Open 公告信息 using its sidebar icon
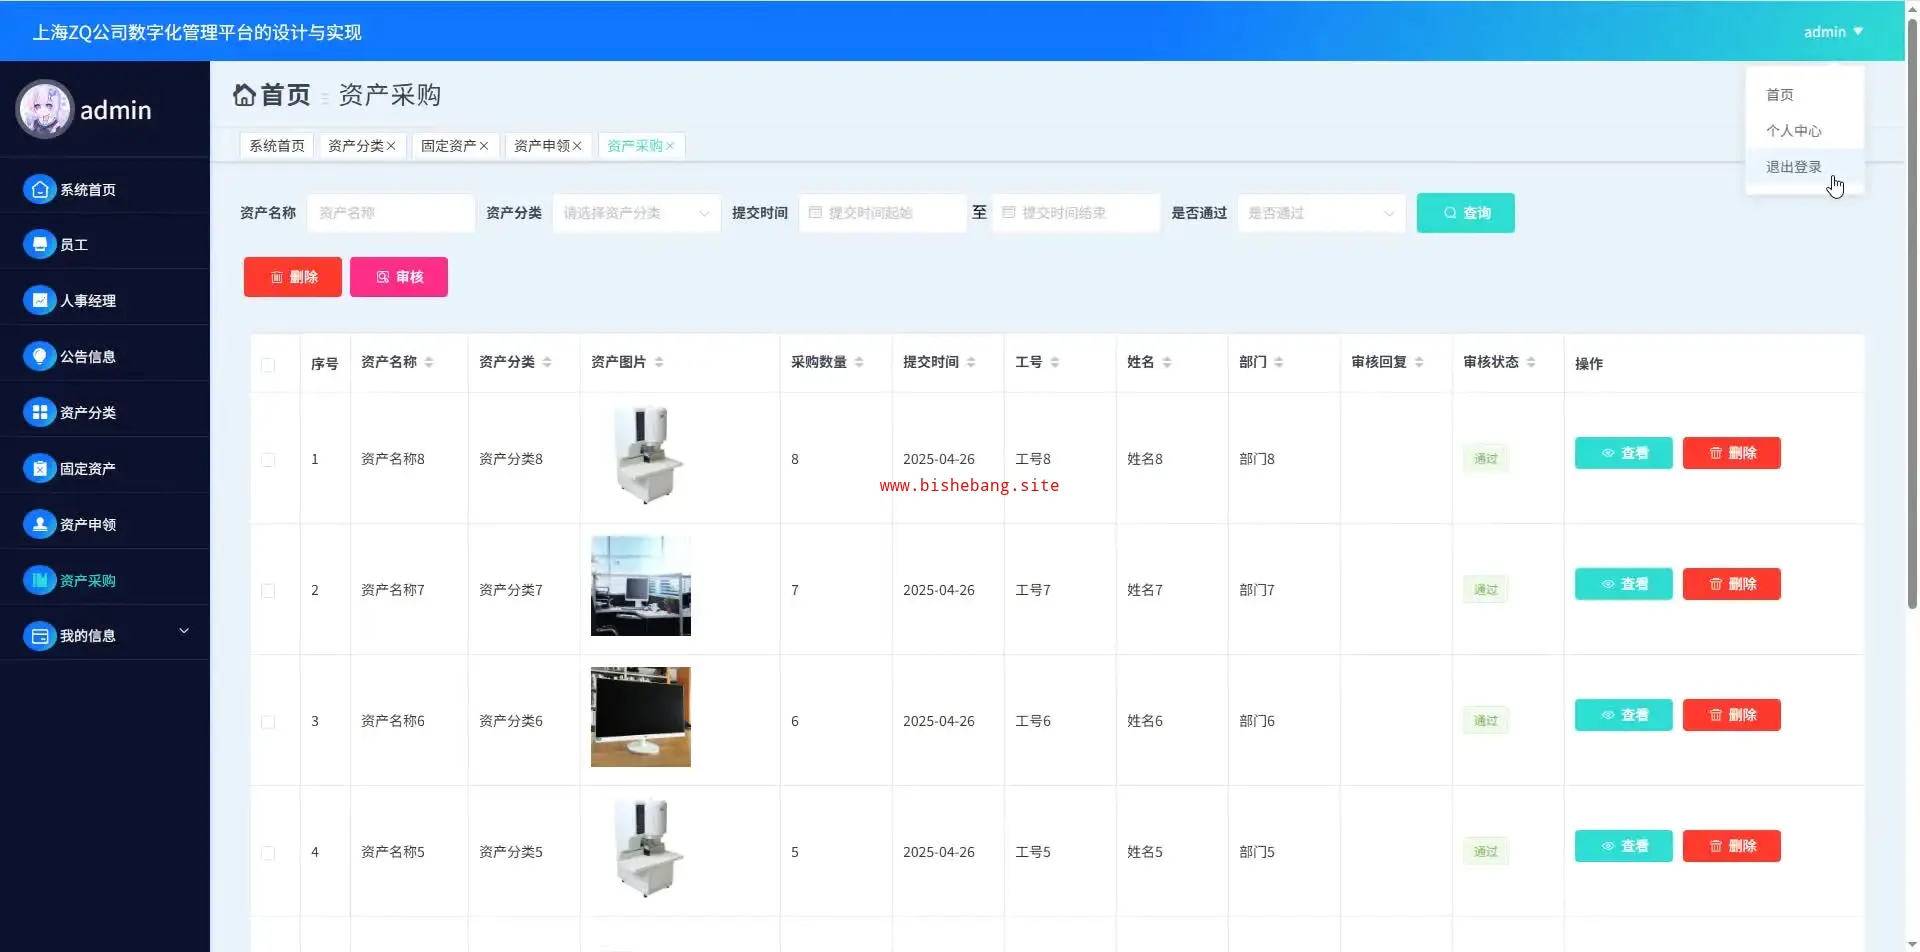 (x=39, y=357)
